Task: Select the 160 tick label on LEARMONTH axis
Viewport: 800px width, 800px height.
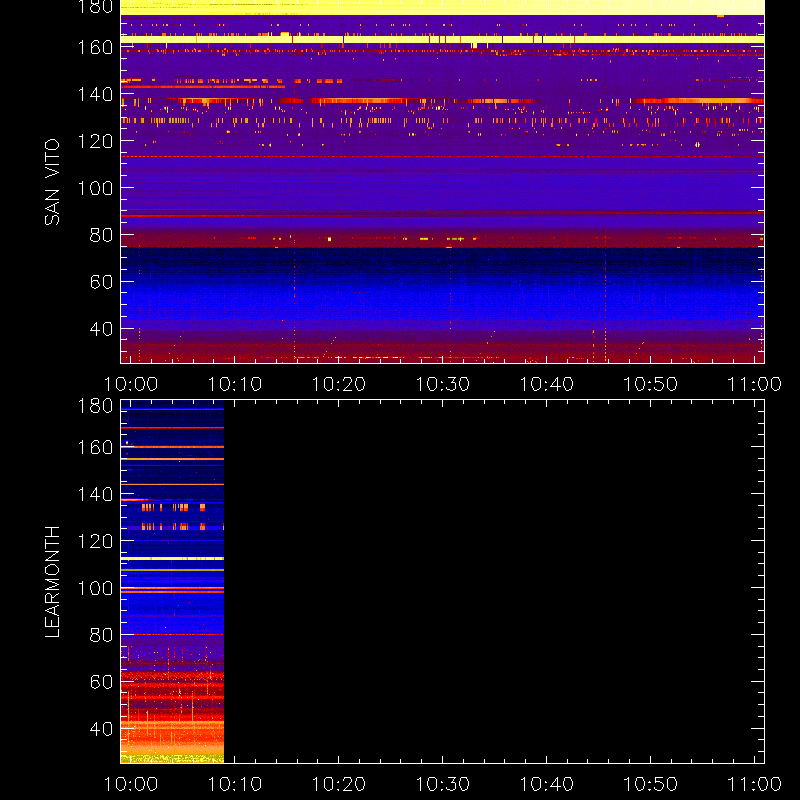Action: [95, 447]
